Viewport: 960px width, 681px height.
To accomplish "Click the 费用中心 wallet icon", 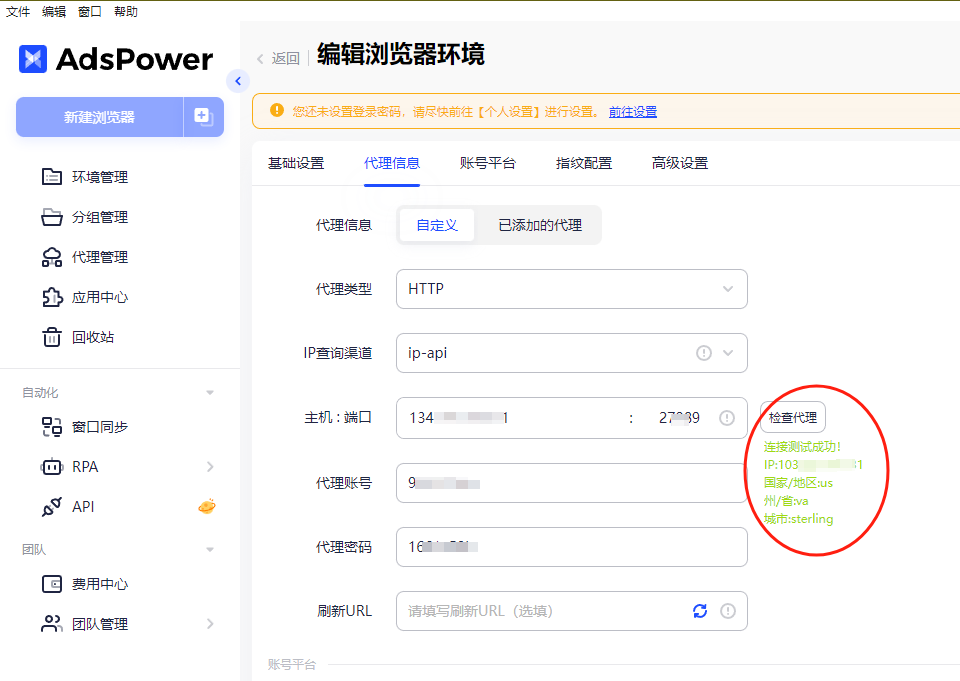I will click(x=51, y=584).
